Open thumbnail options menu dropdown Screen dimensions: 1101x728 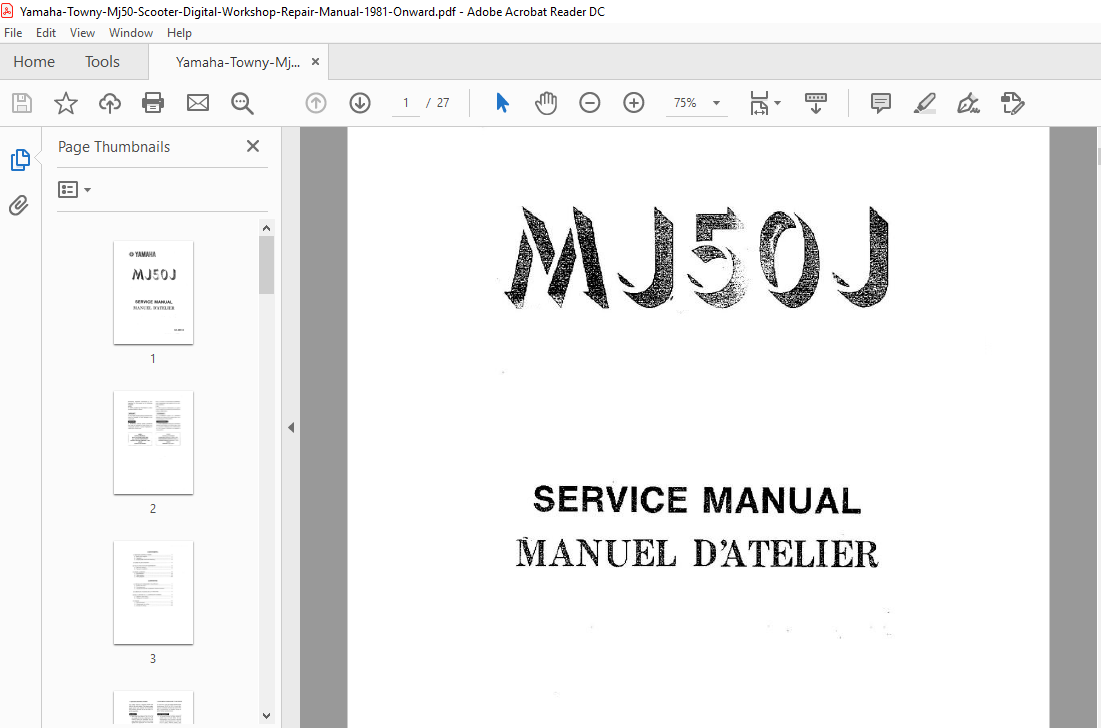click(74, 190)
